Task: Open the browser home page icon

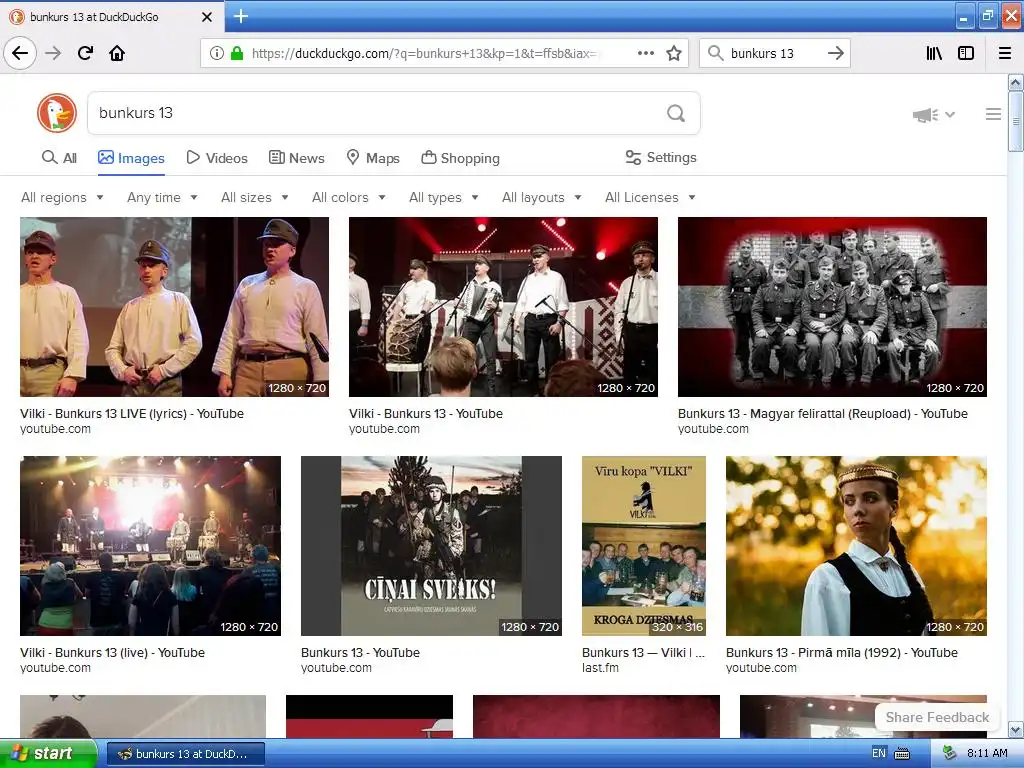Action: click(117, 53)
